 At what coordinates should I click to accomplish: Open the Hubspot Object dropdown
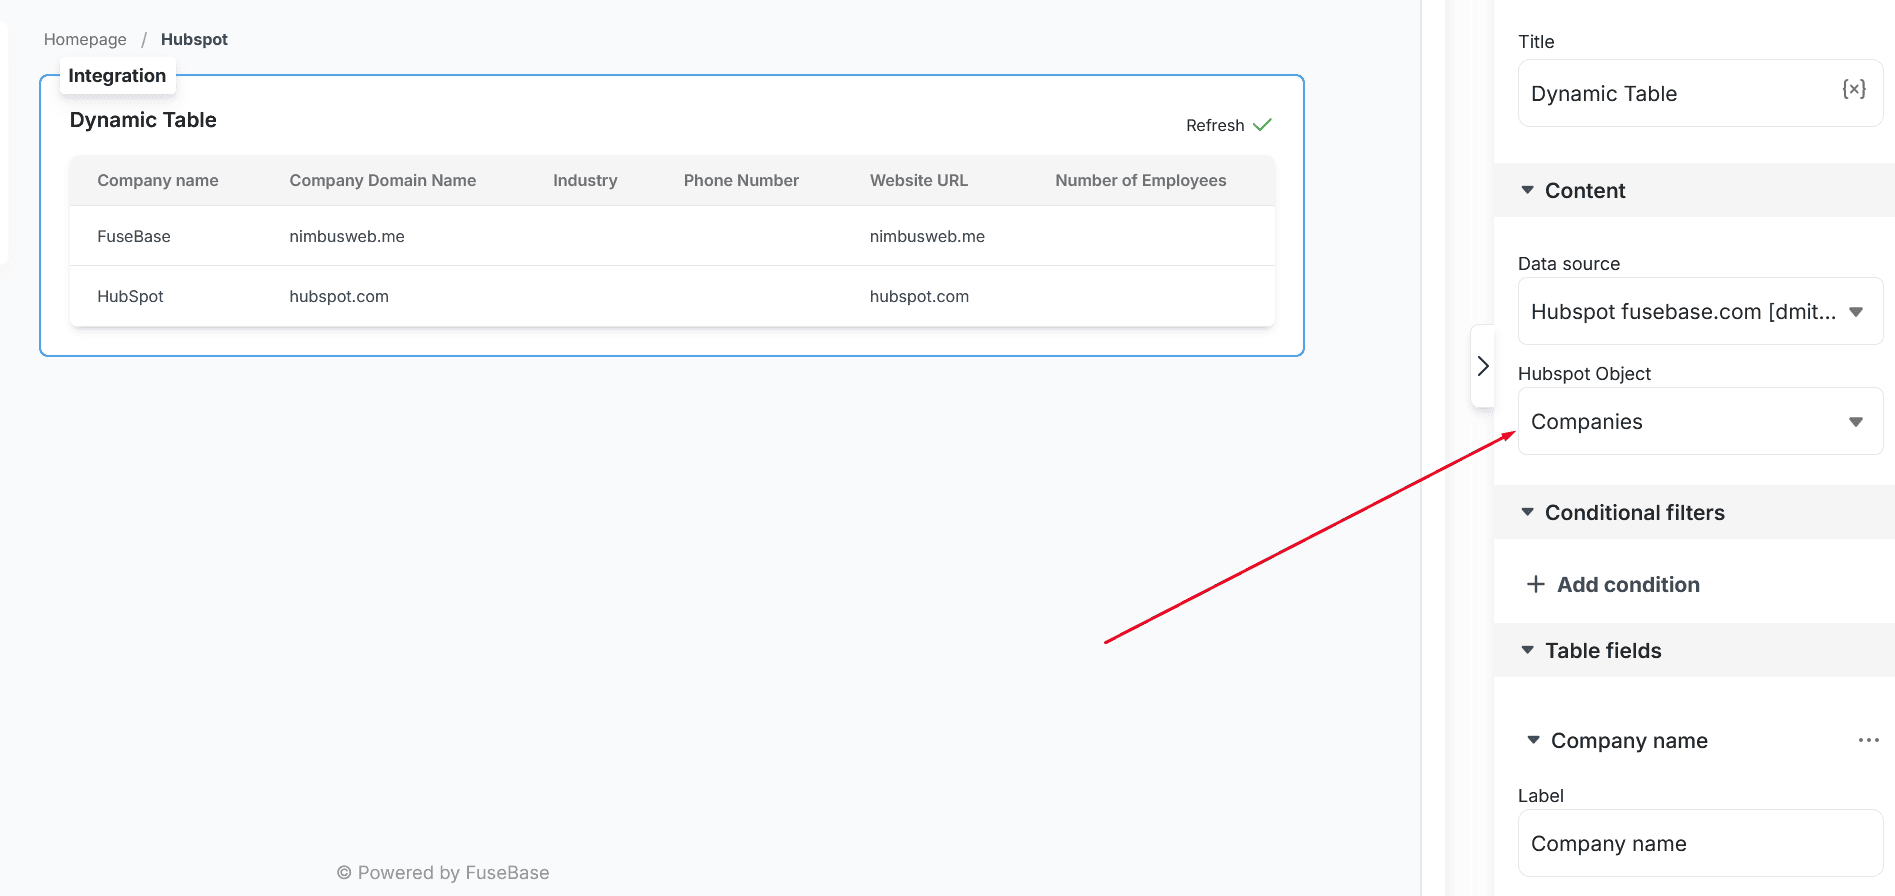pos(1700,421)
